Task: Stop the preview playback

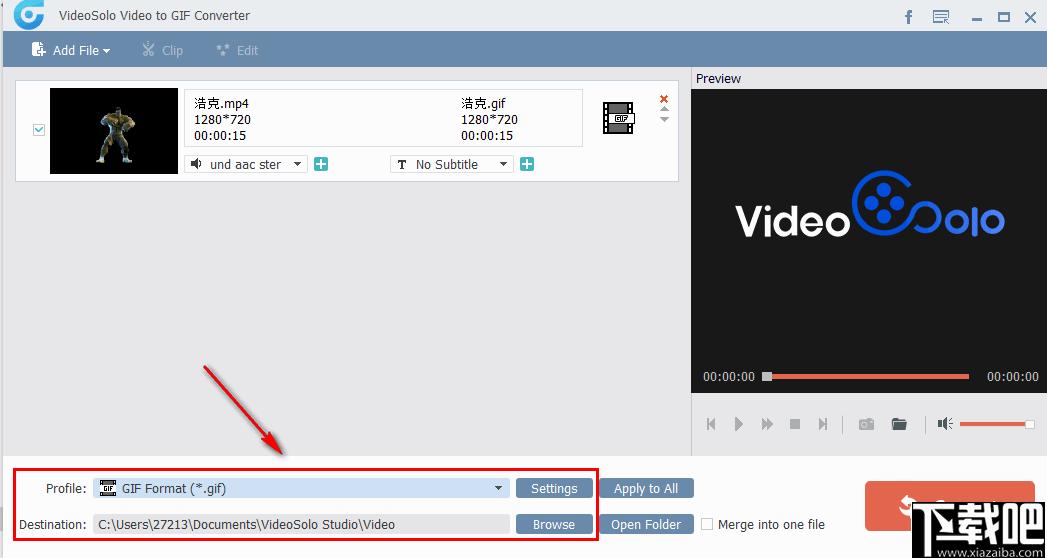Action: coord(795,424)
